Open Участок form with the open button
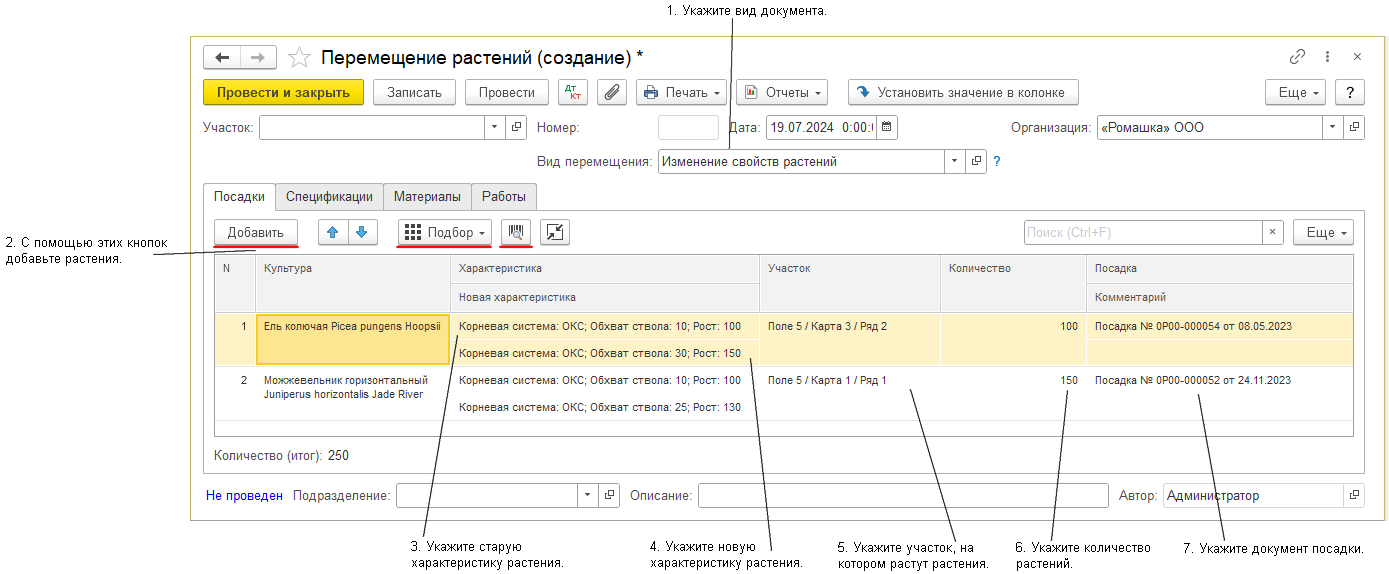 coord(517,127)
